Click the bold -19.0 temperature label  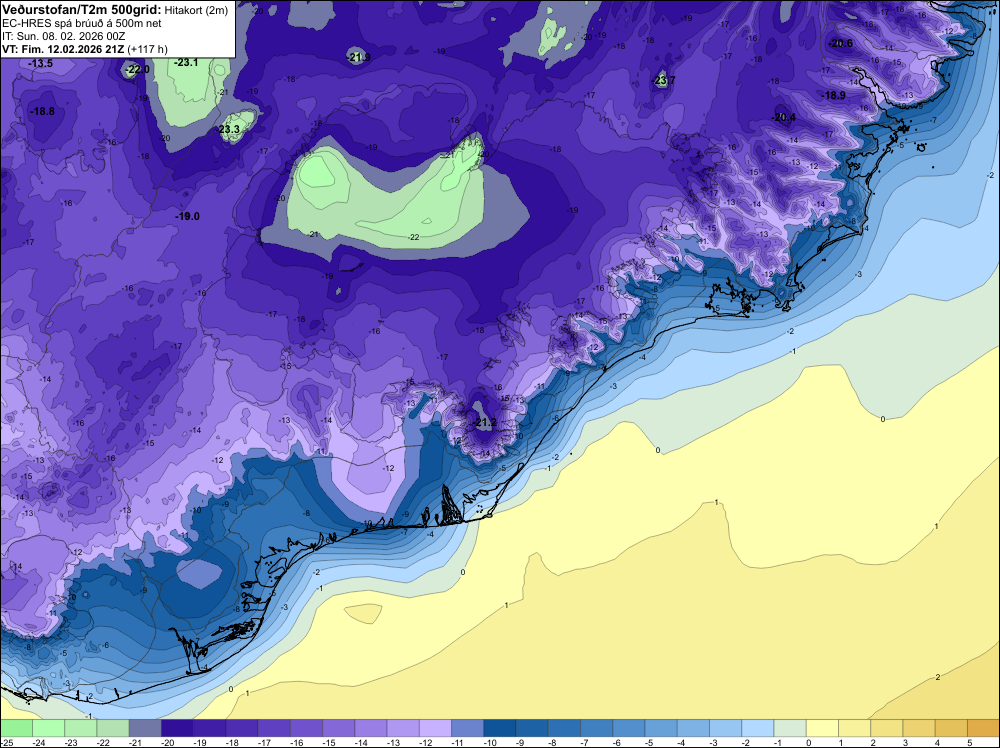(187, 216)
